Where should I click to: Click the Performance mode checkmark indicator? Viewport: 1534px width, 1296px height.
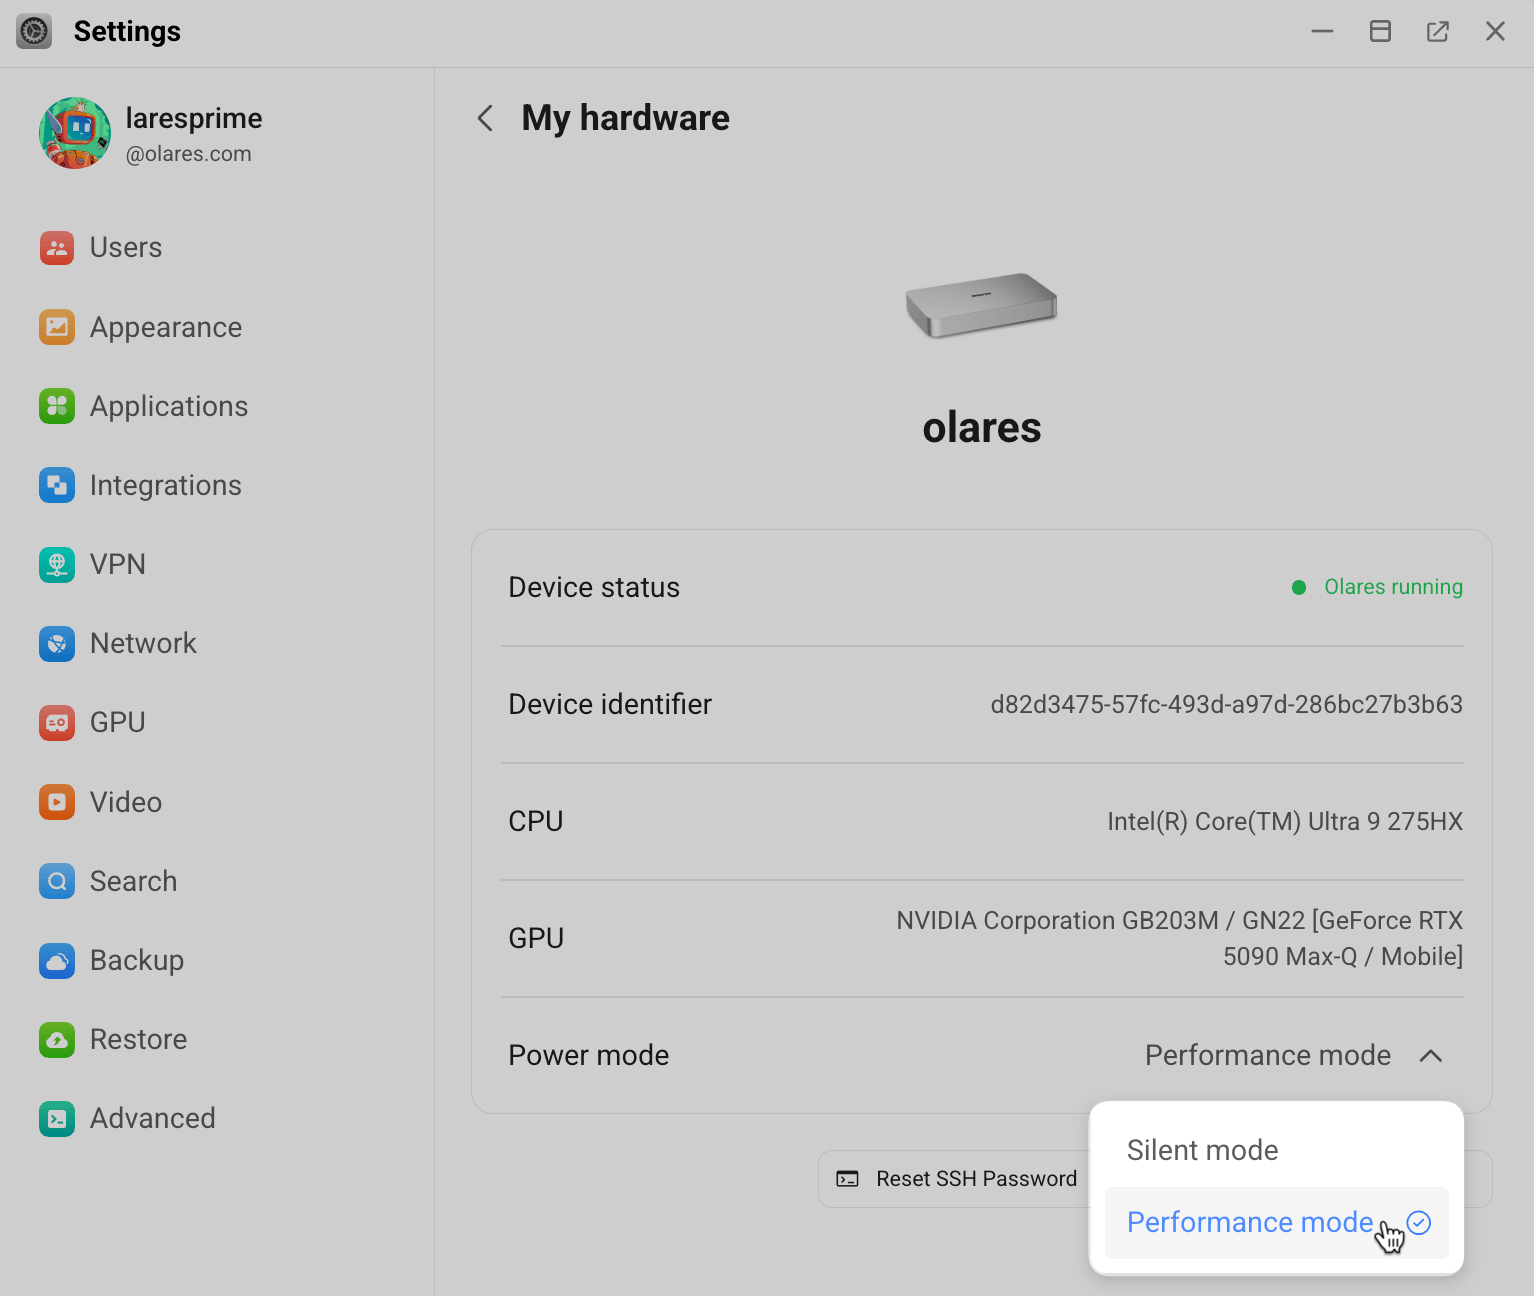click(x=1419, y=1222)
